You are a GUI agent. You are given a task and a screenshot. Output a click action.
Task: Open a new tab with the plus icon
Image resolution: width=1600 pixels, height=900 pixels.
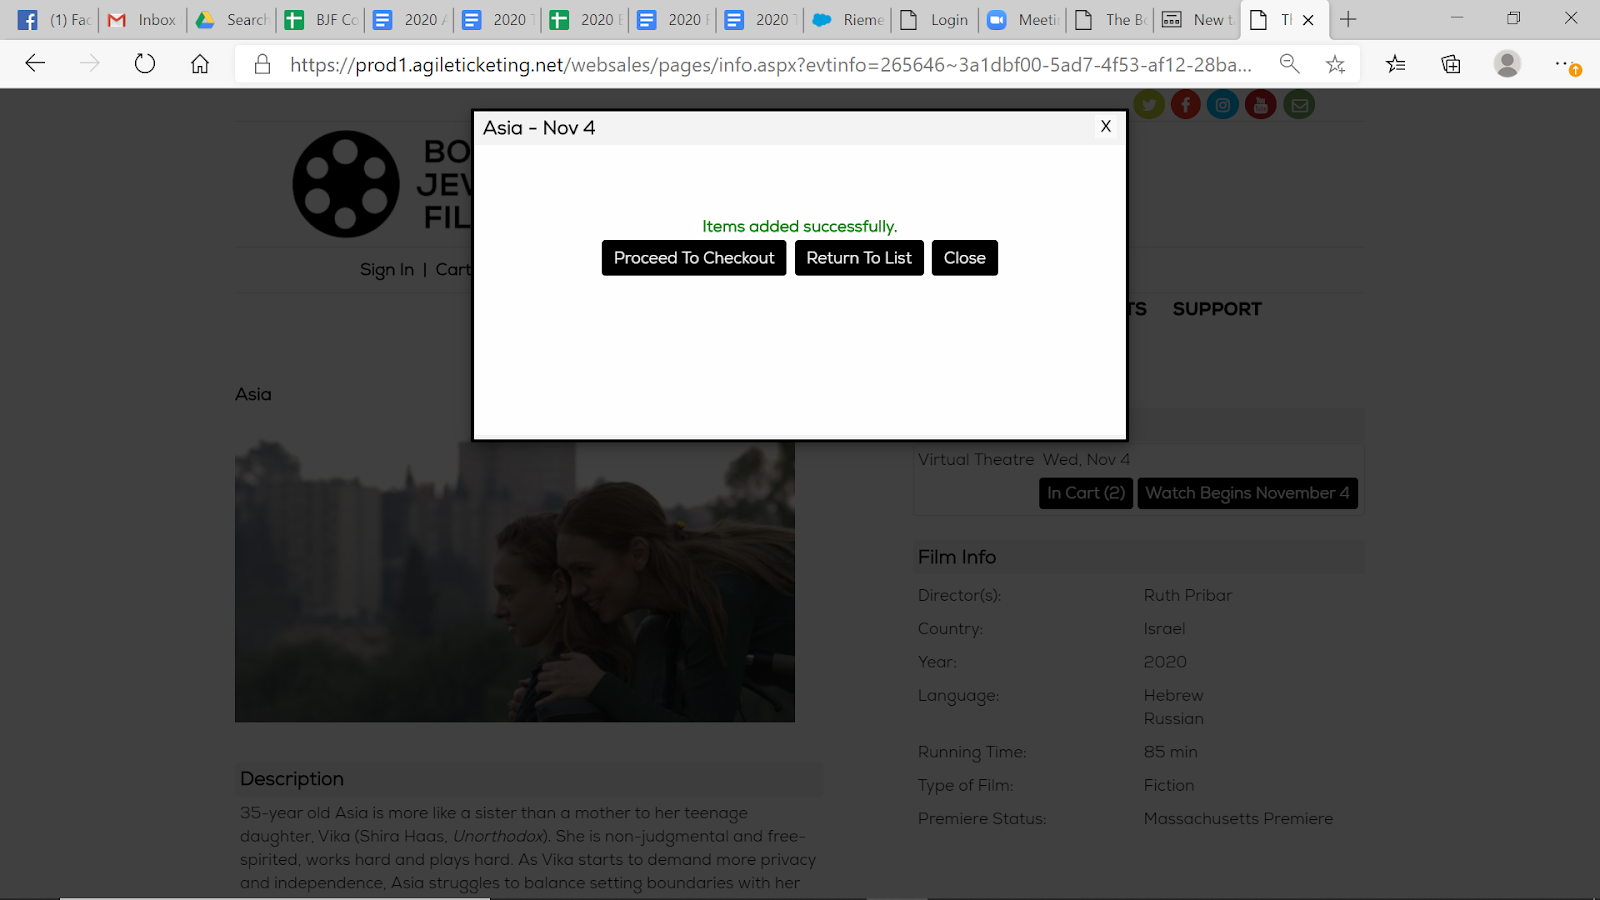tap(1348, 19)
